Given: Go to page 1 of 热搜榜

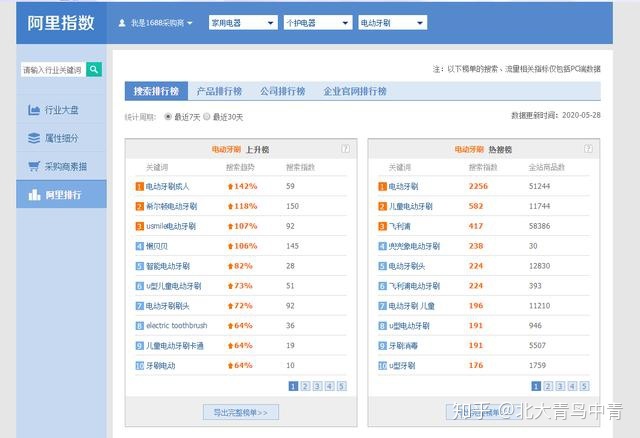Looking at the screenshot, I should point(536,386).
